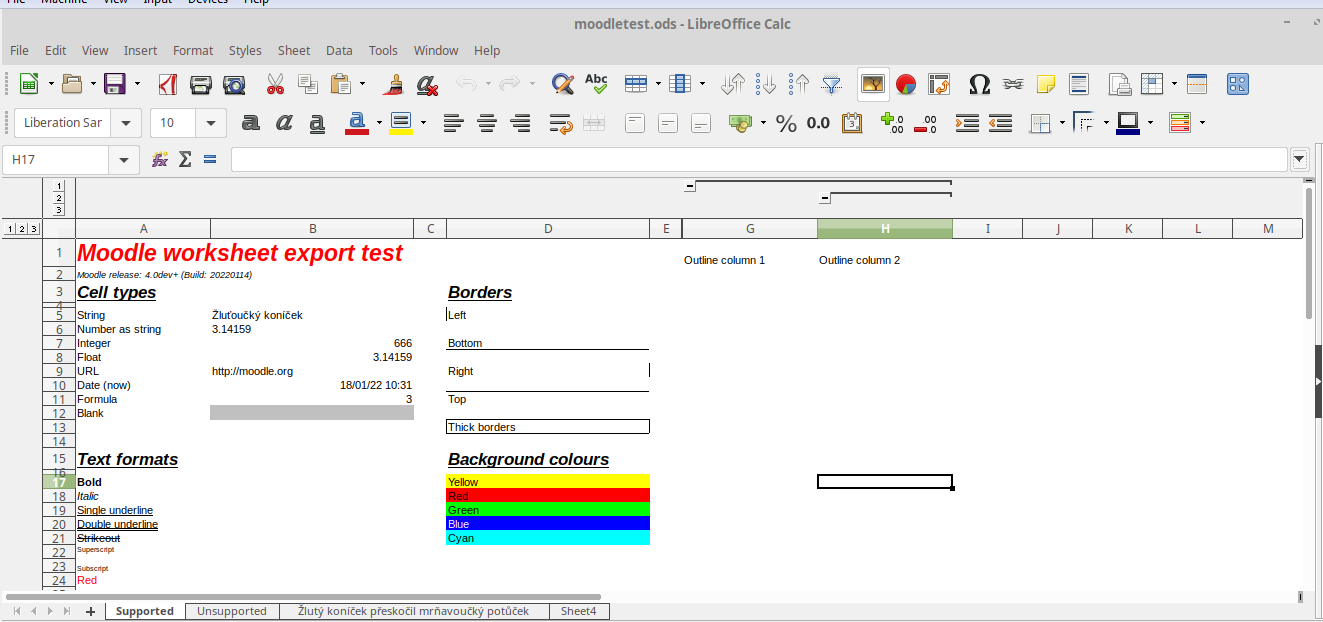Screen dimensions: 1323x622
Task: Sort descending with the up-arrow icon
Action: 799,84
